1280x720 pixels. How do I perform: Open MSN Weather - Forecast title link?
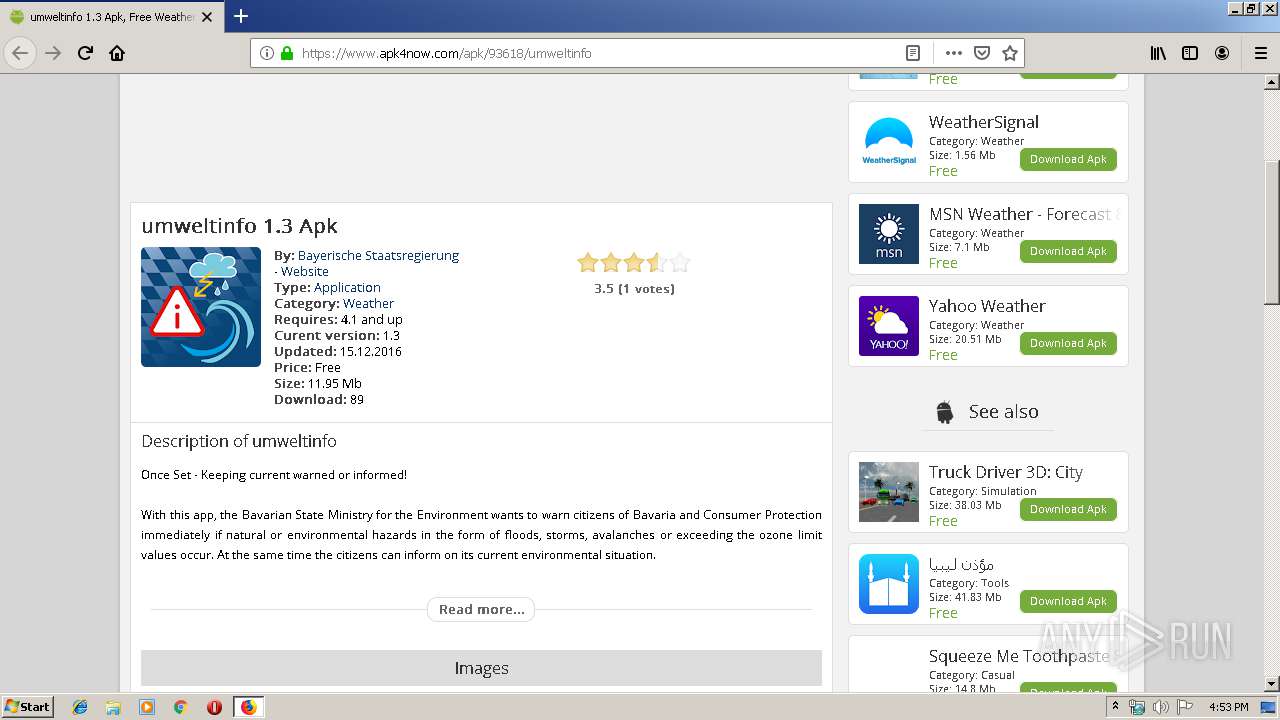point(1023,214)
